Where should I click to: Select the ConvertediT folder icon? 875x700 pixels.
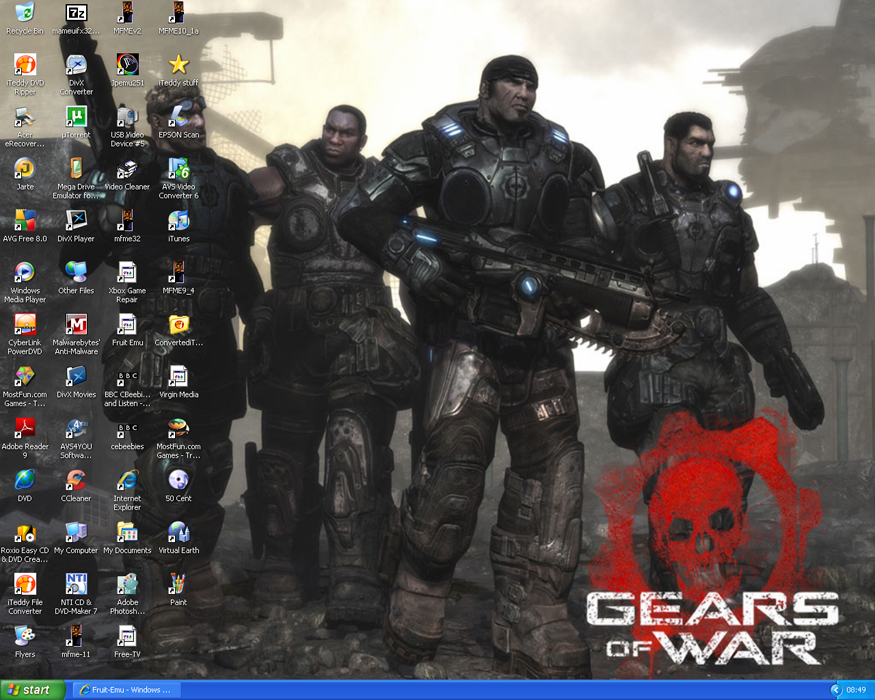179,324
